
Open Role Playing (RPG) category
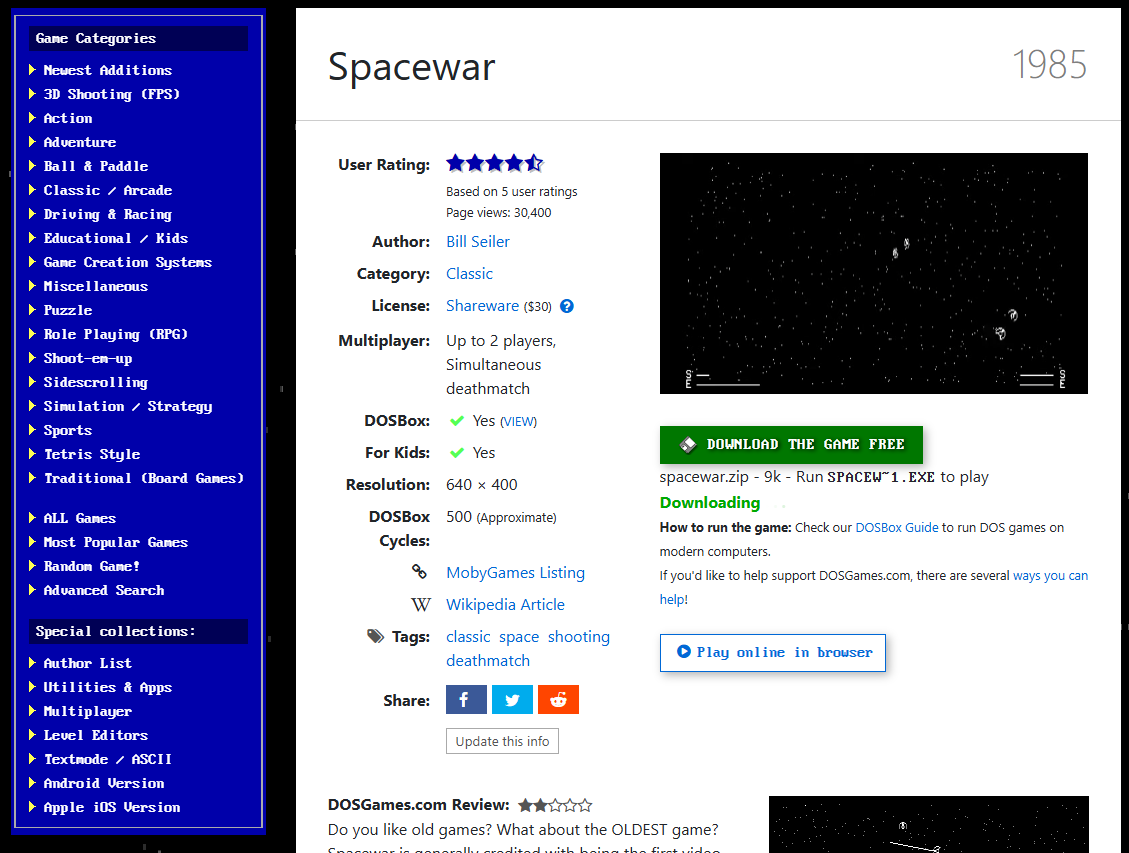(x=115, y=334)
